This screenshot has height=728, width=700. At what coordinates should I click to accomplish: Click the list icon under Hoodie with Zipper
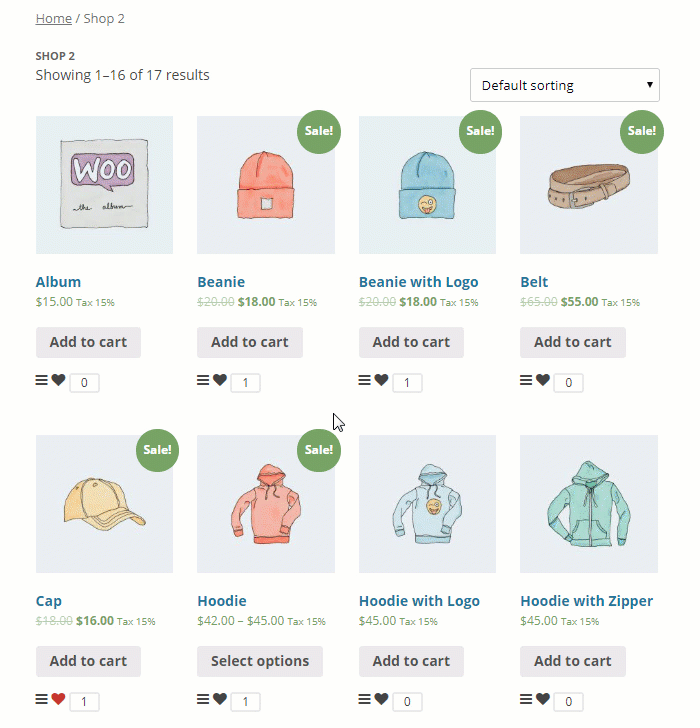tap(526, 699)
